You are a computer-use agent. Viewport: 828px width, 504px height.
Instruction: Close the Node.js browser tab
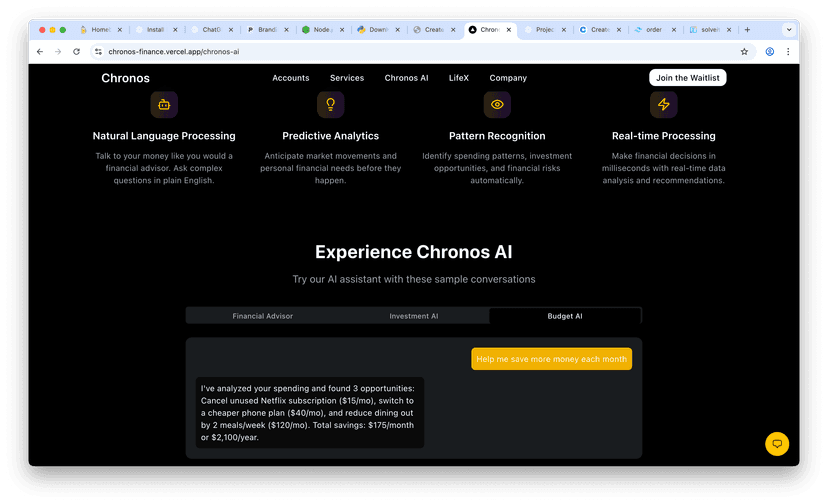[342, 30]
